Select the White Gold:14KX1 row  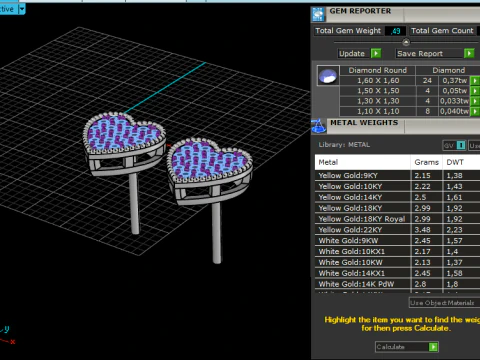point(397,273)
